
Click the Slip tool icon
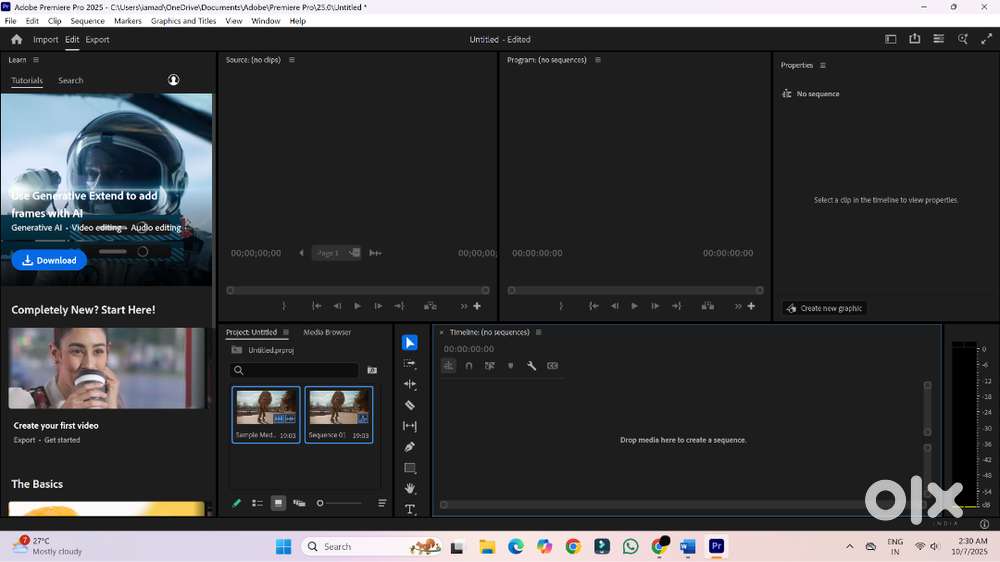pos(410,426)
